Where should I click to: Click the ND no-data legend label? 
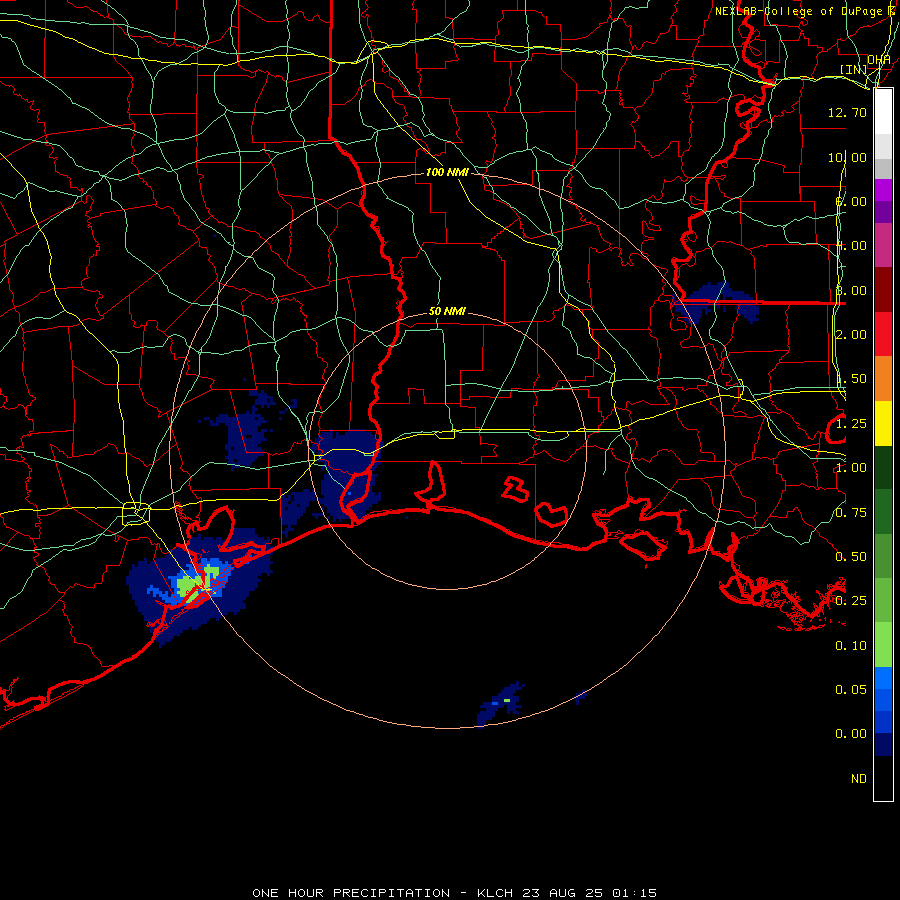859,779
